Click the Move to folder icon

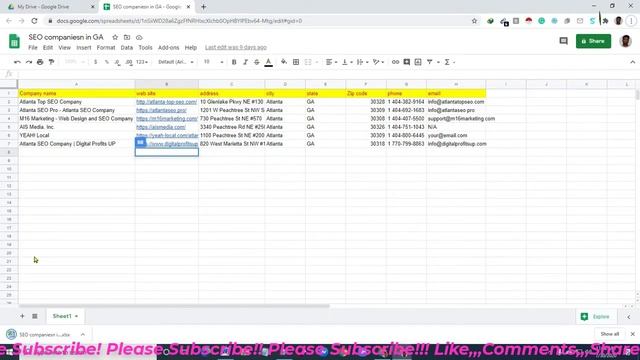click(x=127, y=37)
